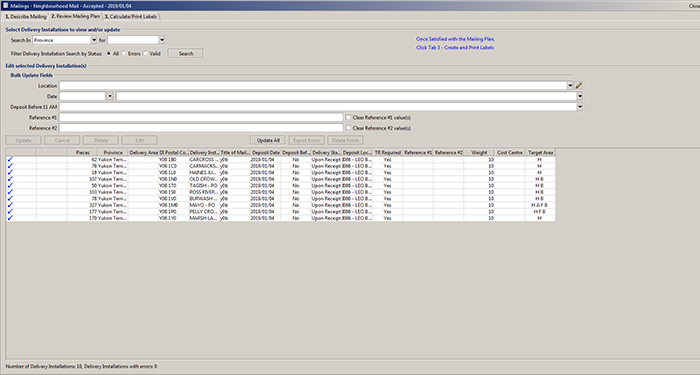Check Clear Reference #1 value(s) box
The image size is (700, 375).
pyautogui.click(x=348, y=117)
